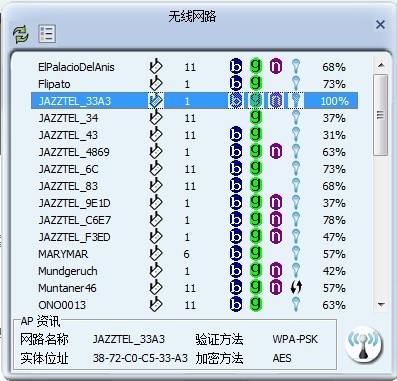This screenshot has width=397, height=381.
Task: Click the wireless radio antenna button
Action: [363, 345]
